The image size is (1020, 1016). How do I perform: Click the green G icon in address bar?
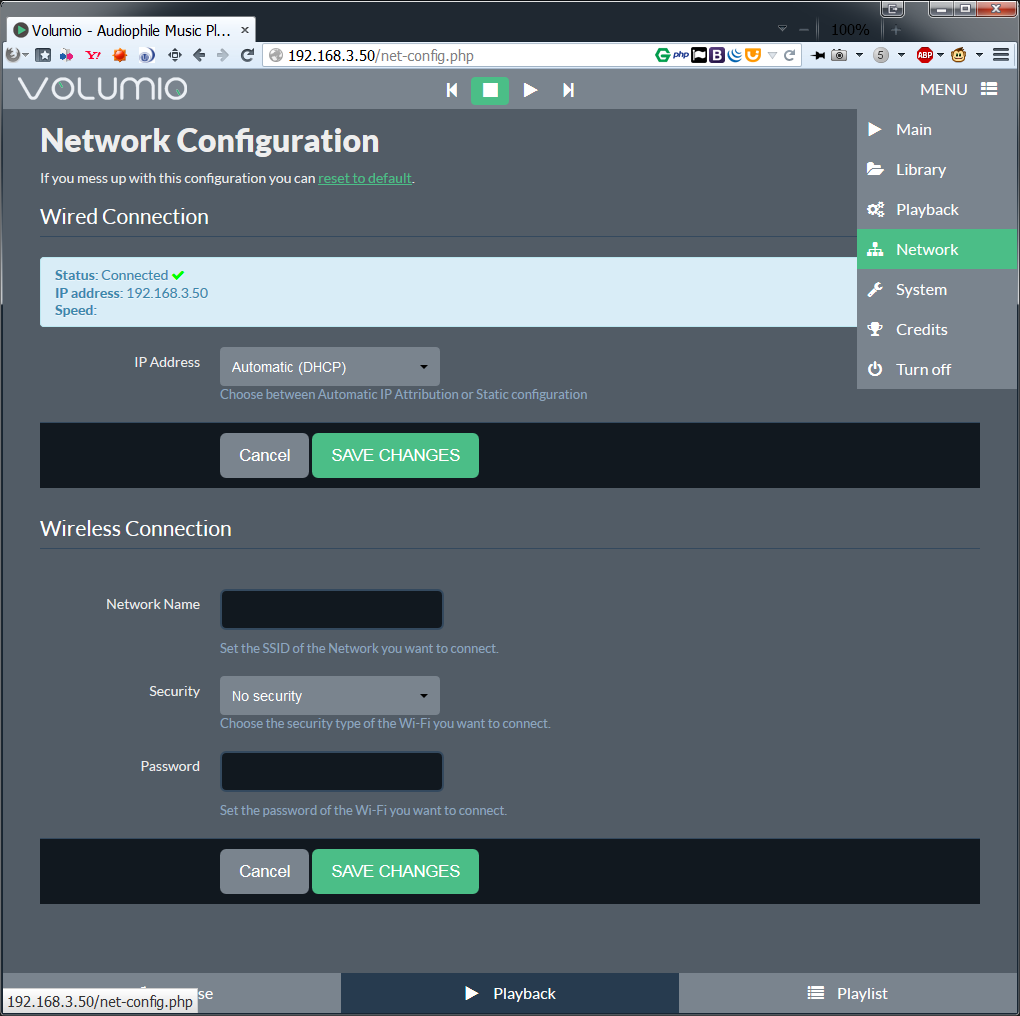[662, 55]
